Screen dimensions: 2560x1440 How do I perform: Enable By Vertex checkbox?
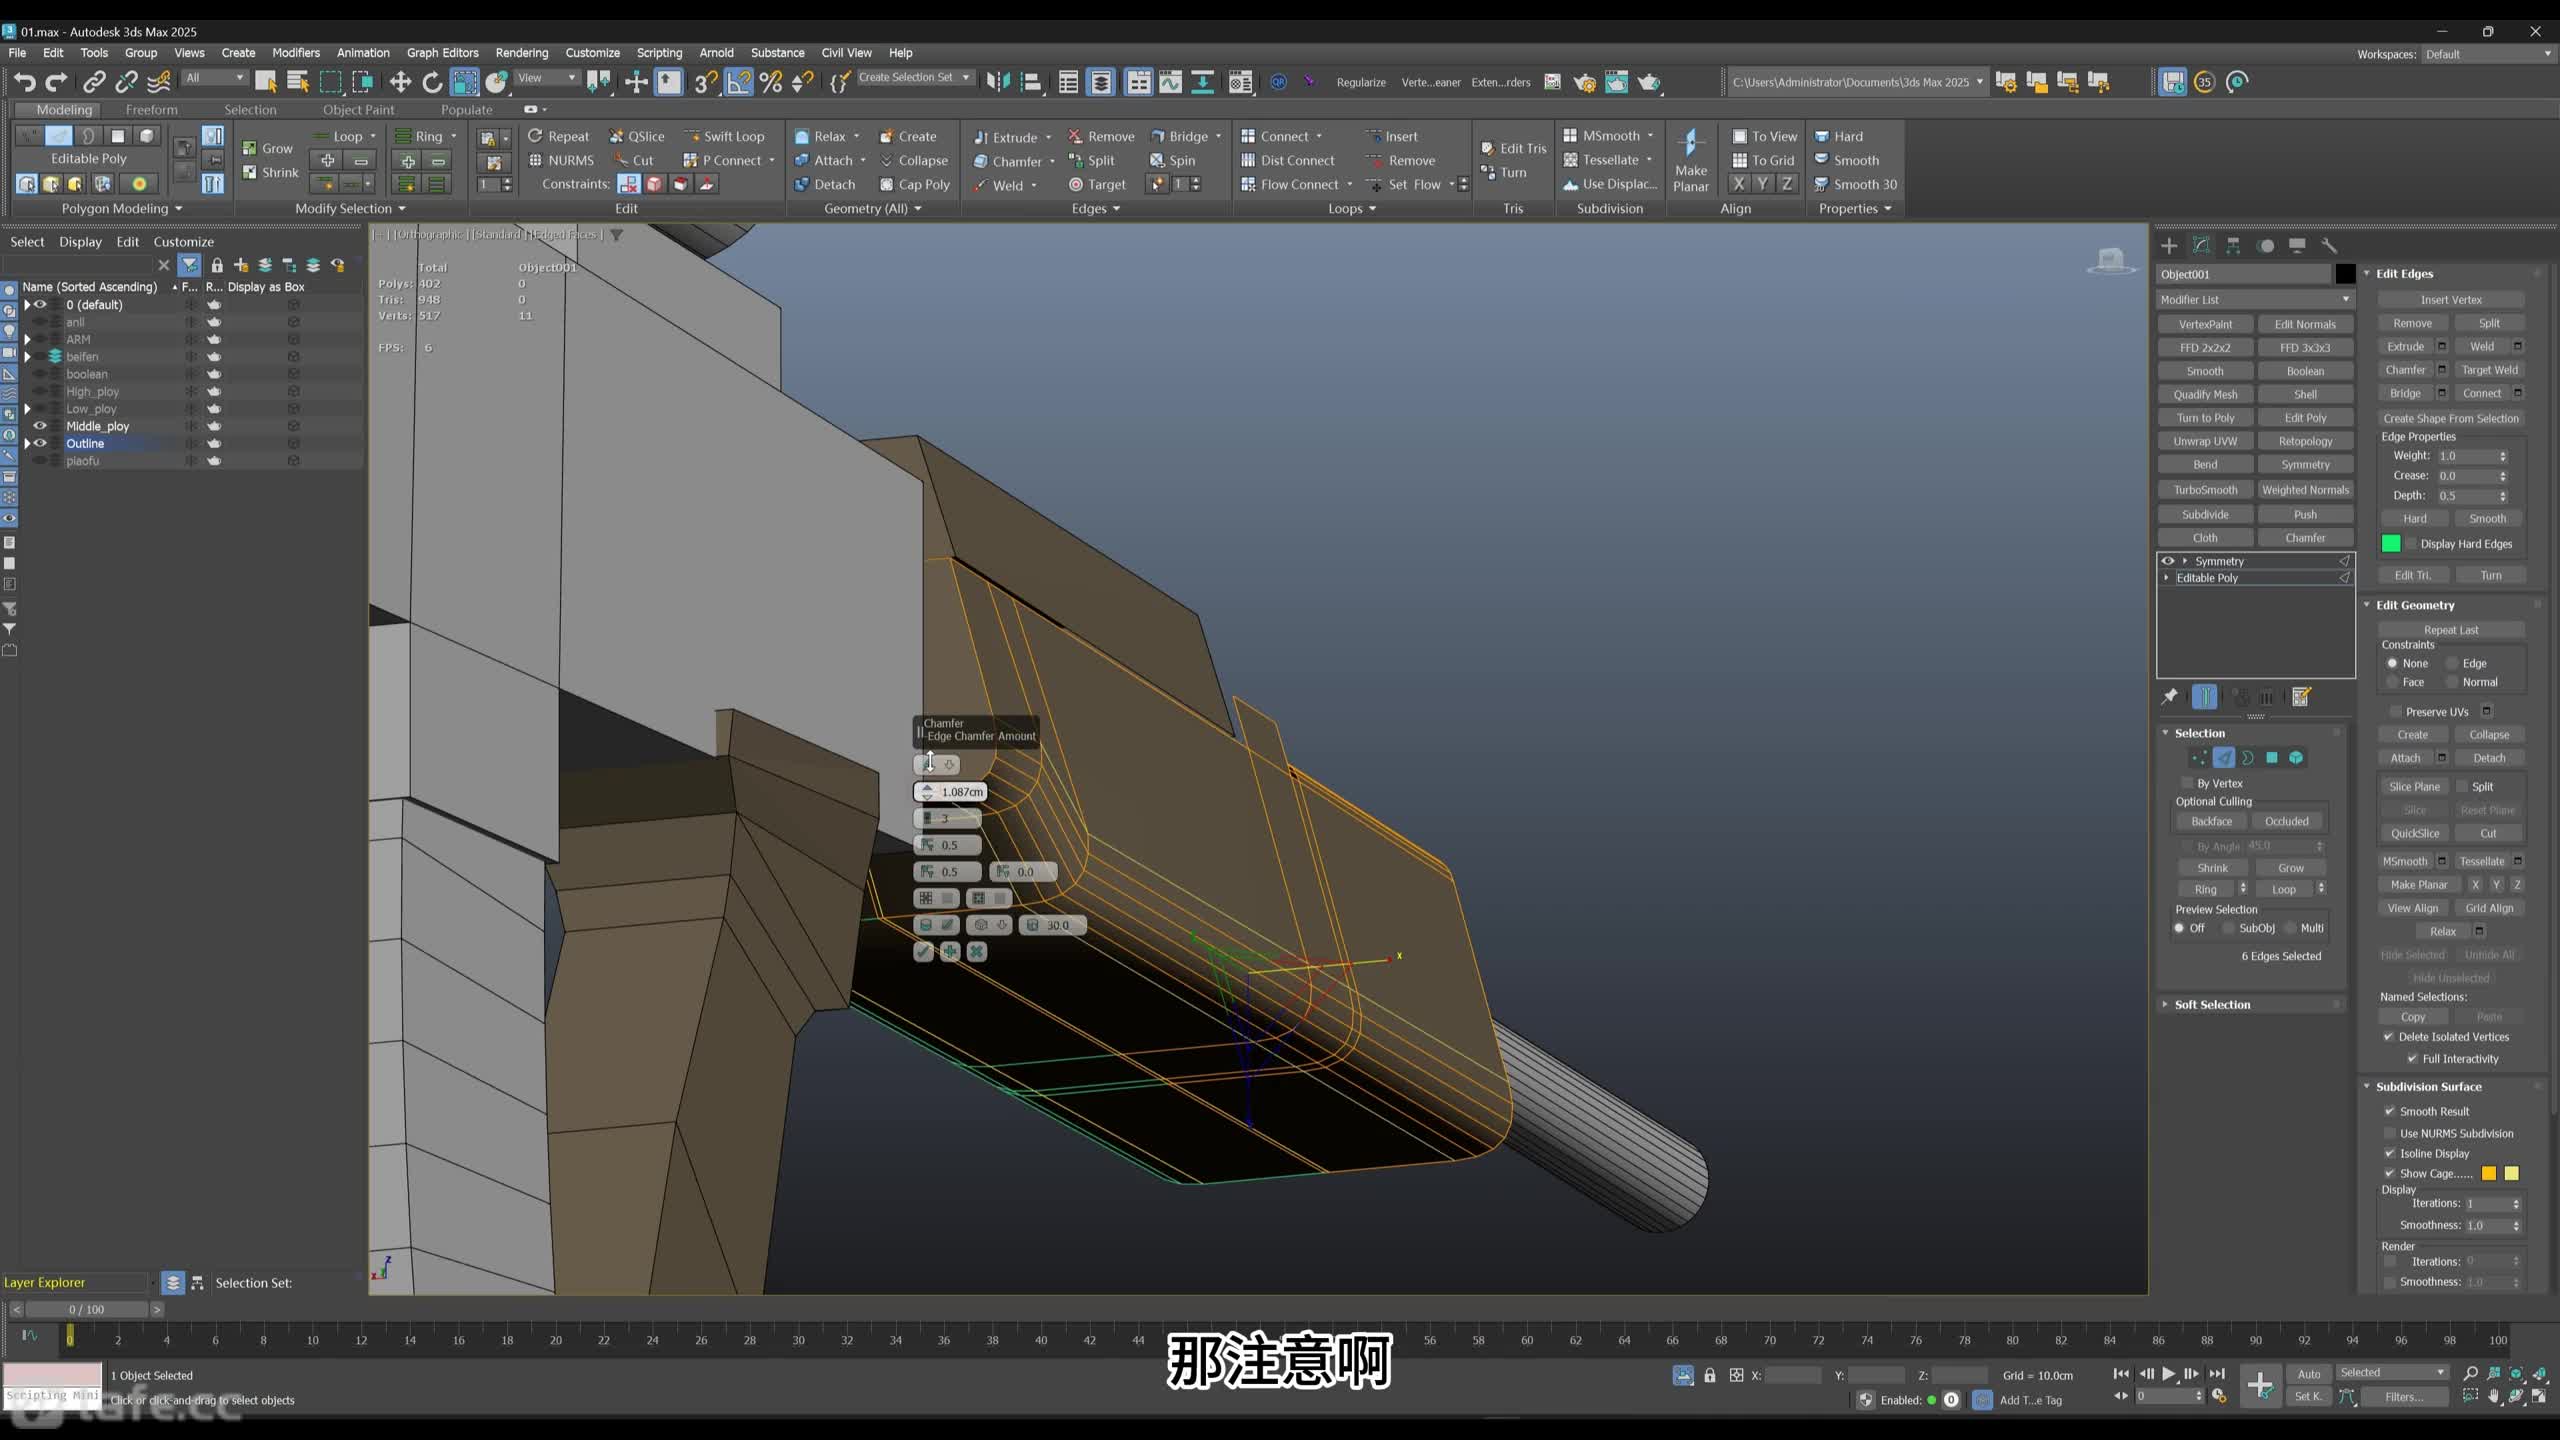2187,783
